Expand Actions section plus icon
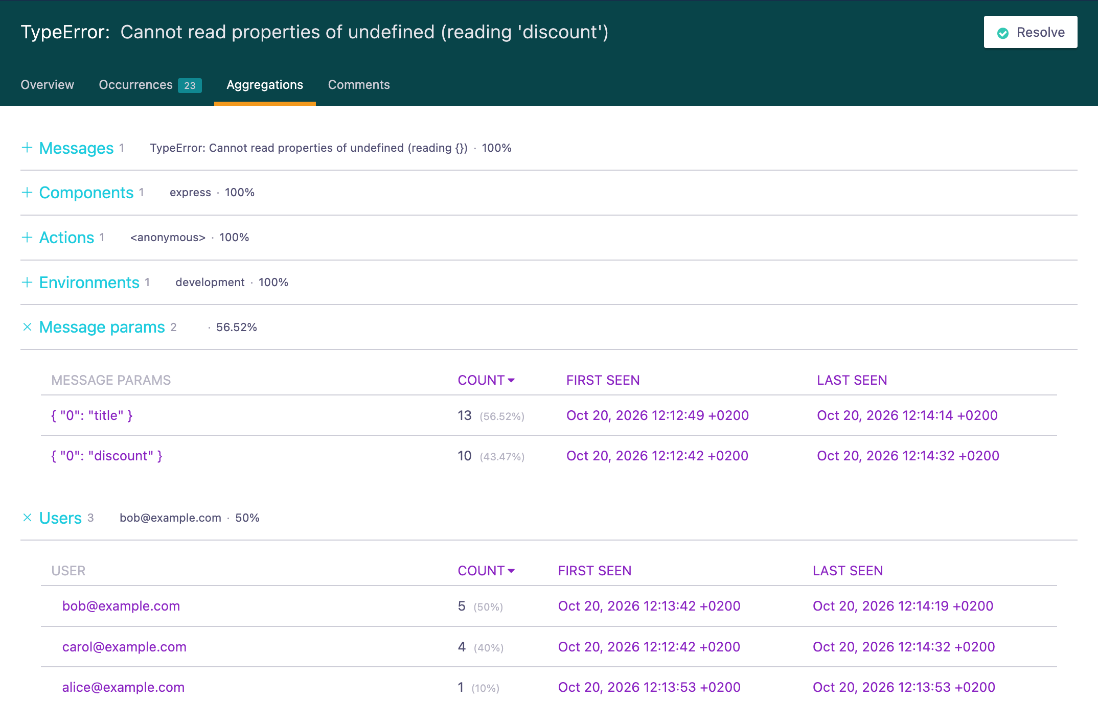Viewport: 1098px width, 701px height. tap(27, 237)
